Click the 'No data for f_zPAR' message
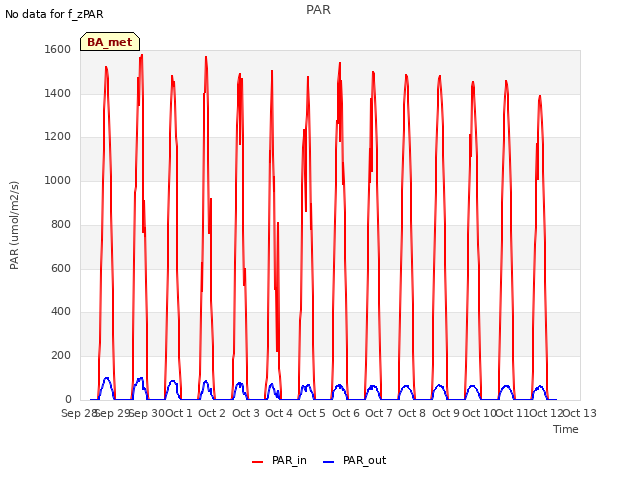This screenshot has height=480, width=640. [54, 14]
